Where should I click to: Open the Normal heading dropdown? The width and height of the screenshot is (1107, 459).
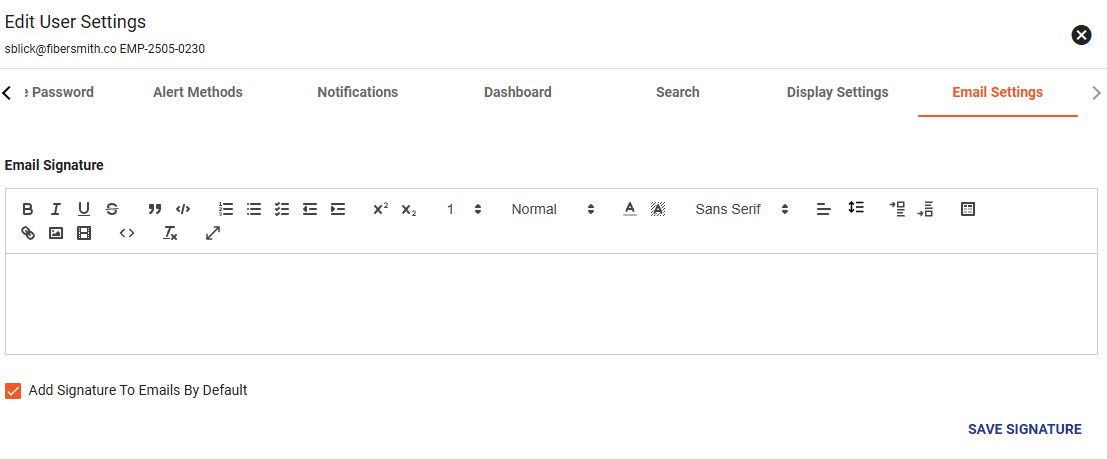click(x=553, y=209)
